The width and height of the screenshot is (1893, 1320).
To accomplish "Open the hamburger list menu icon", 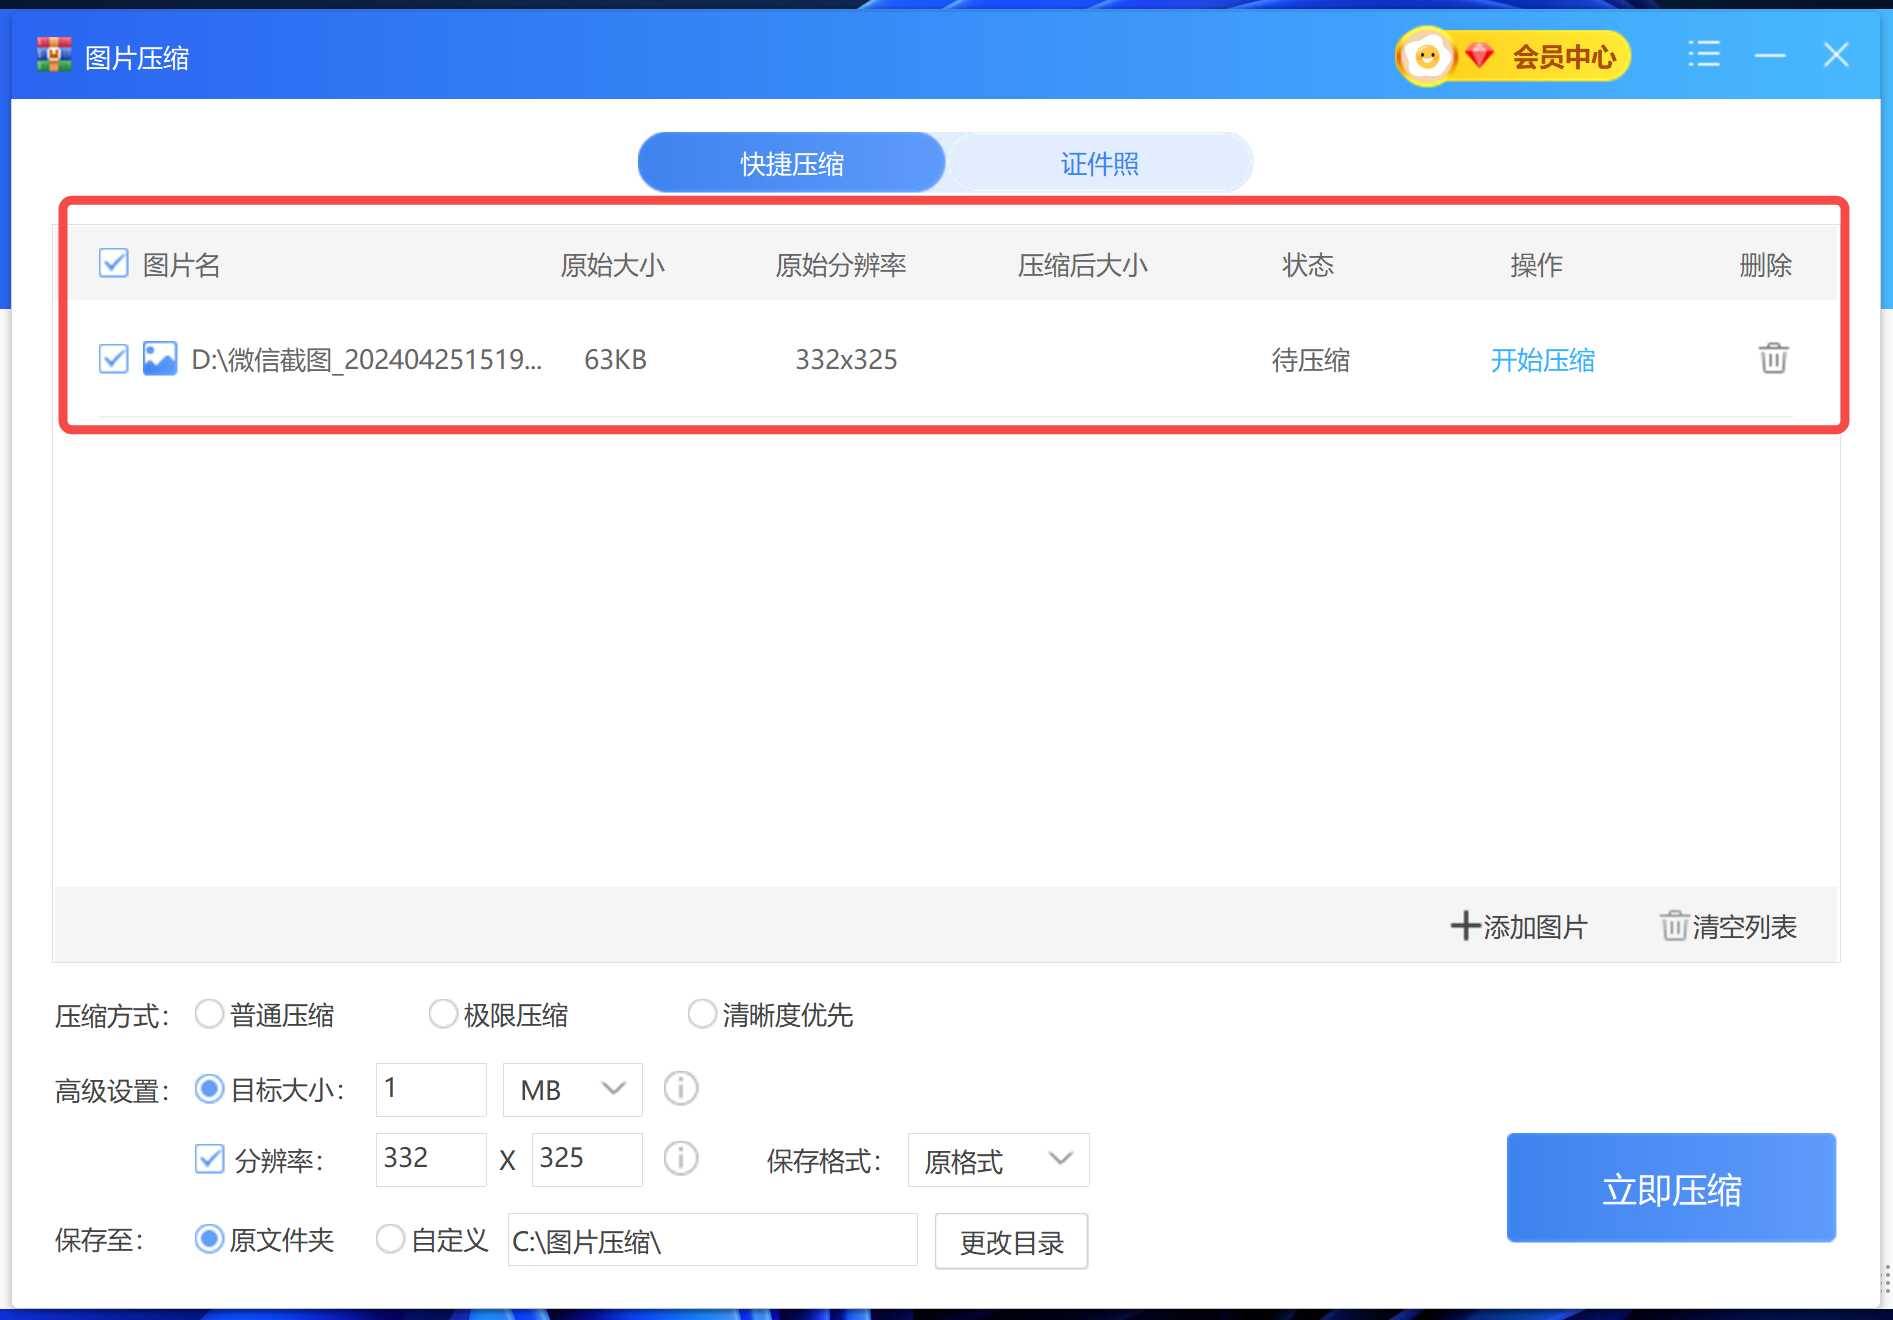I will tap(1704, 54).
